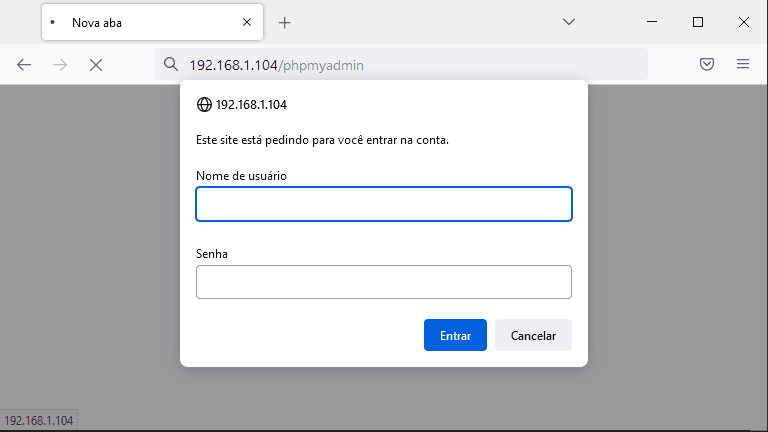Open a new tab with plus icon
768x432 pixels.
tap(285, 23)
